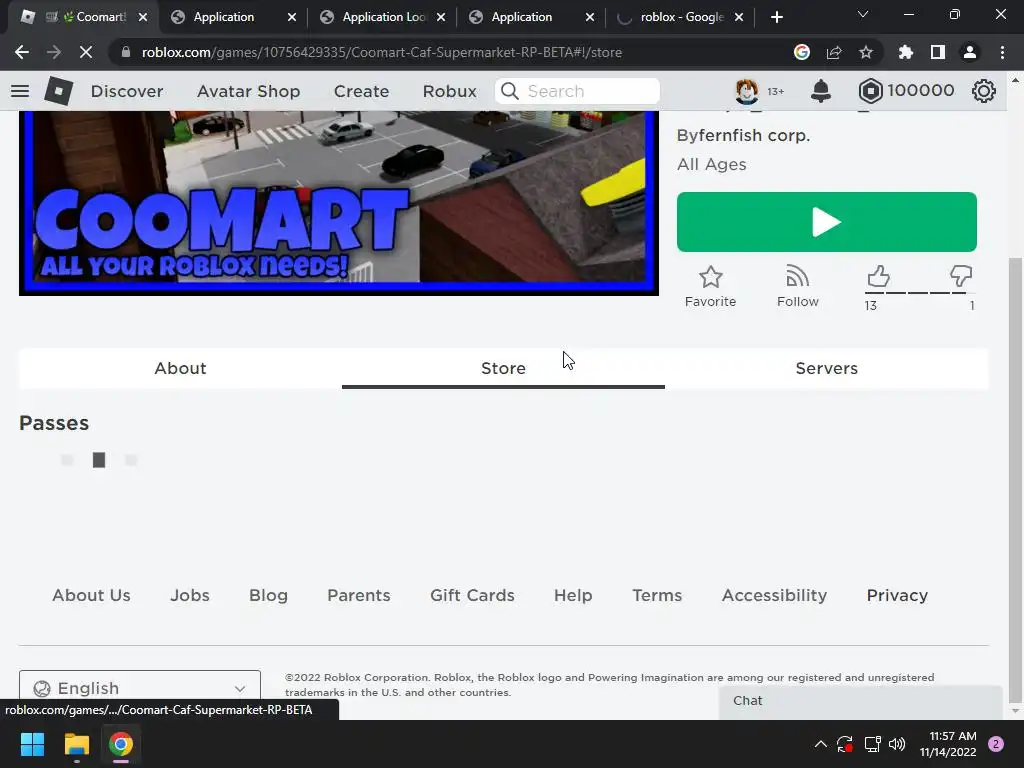The width and height of the screenshot is (1024, 768).
Task: Open the Terms footer link
Action: point(657,595)
